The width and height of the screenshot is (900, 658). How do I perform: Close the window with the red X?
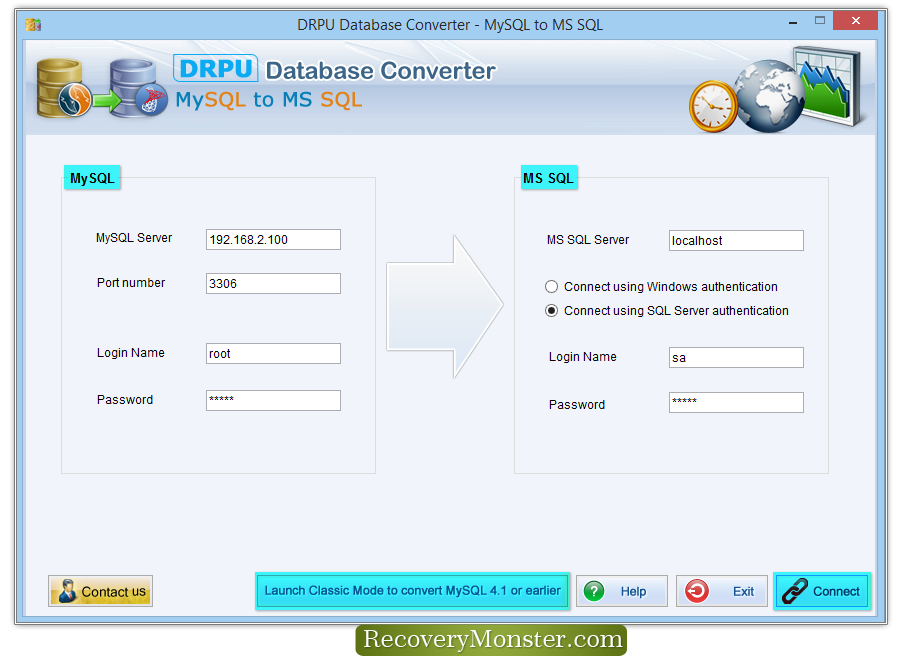coord(855,21)
